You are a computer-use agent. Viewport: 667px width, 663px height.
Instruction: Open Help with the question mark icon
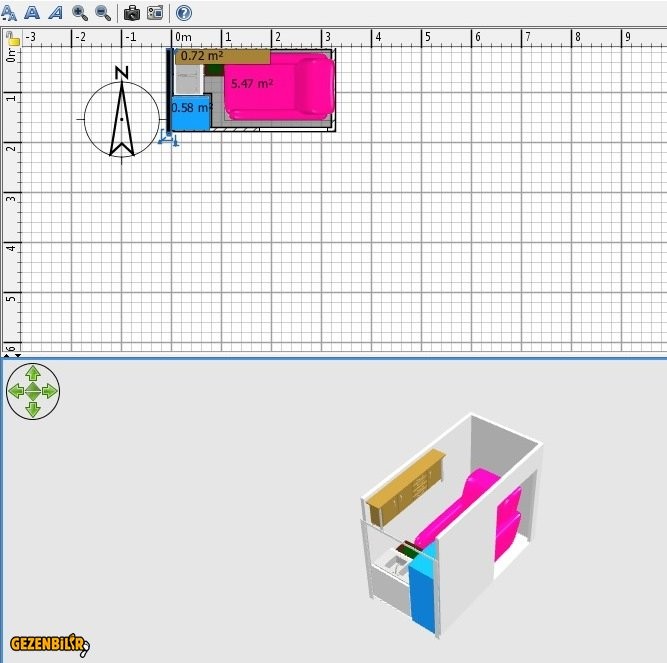[x=184, y=13]
